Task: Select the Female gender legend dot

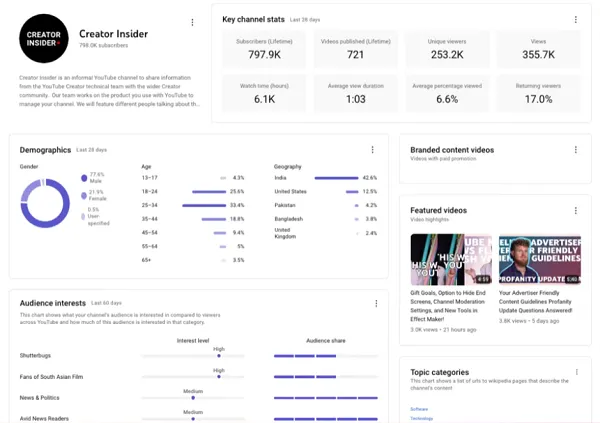Action: [x=84, y=196]
